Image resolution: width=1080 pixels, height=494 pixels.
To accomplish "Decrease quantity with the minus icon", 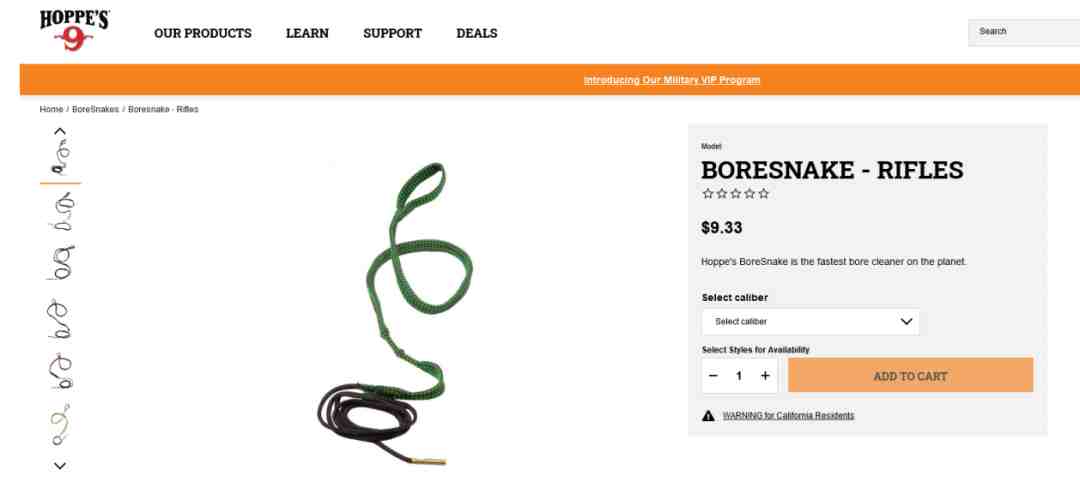I will click(x=713, y=375).
